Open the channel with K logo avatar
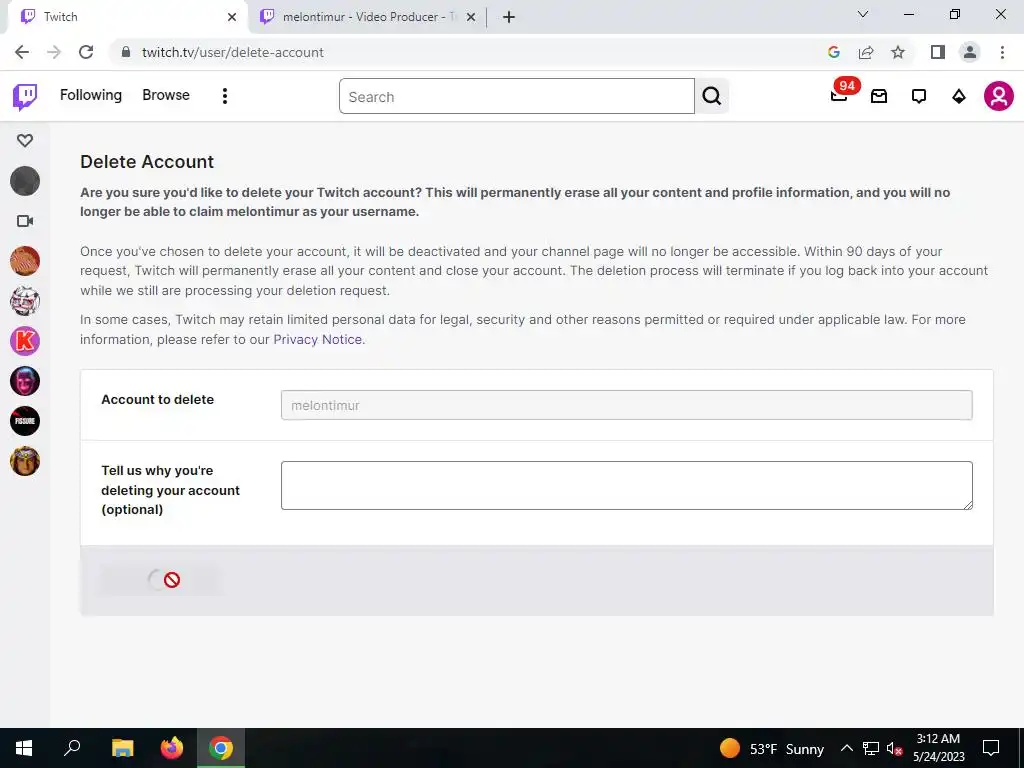The image size is (1024, 768). pyautogui.click(x=25, y=341)
